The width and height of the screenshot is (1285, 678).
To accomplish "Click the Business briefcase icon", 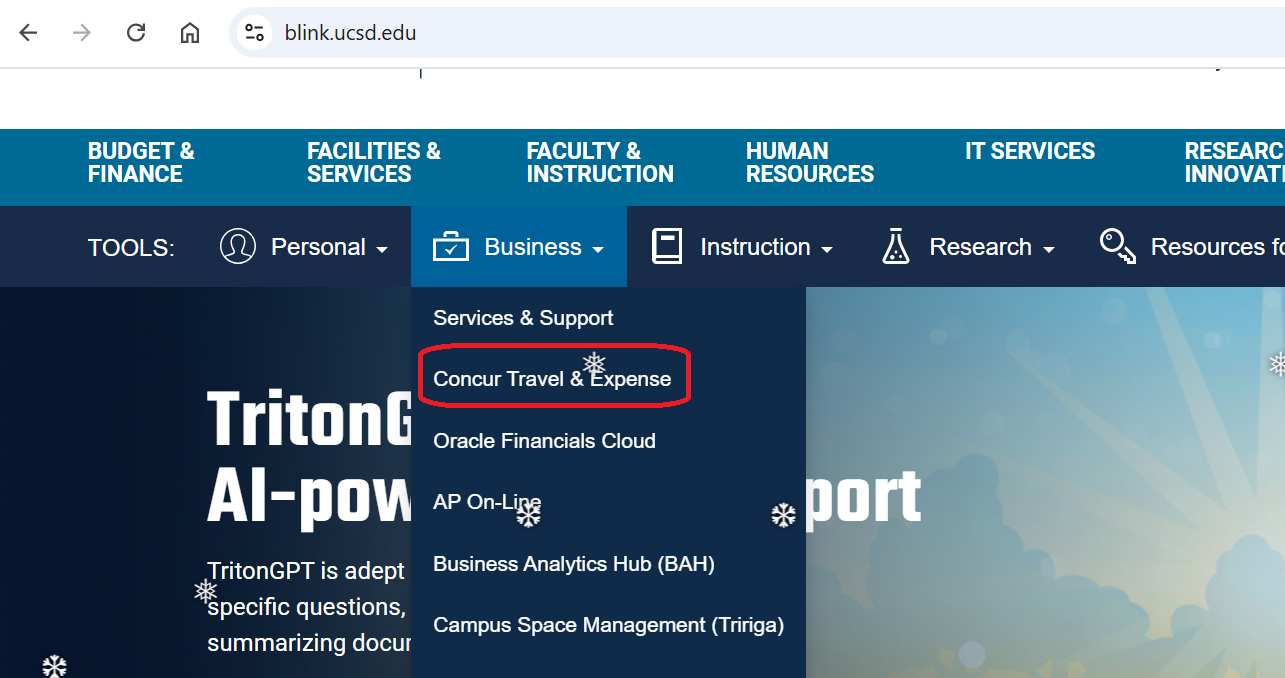I will (x=450, y=246).
